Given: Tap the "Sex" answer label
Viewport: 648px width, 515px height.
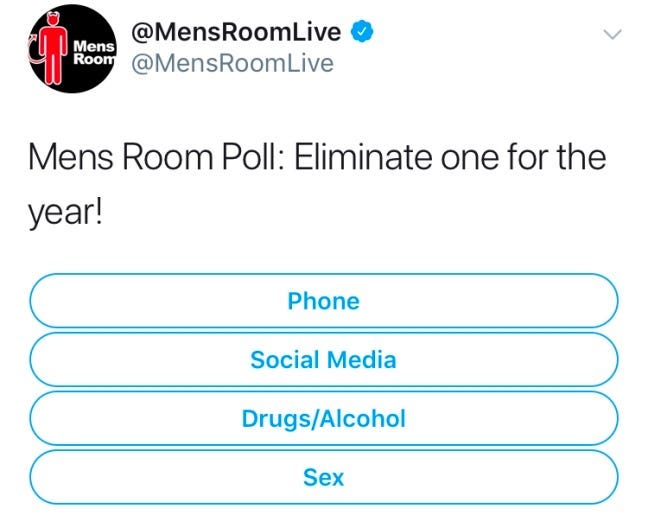Looking at the screenshot, I should click(x=323, y=477).
